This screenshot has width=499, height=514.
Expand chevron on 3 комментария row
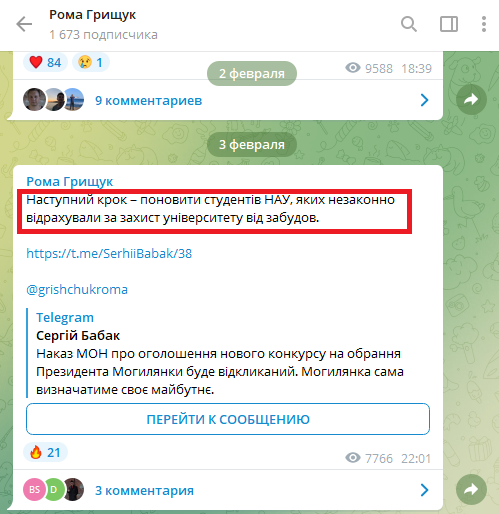(x=424, y=490)
